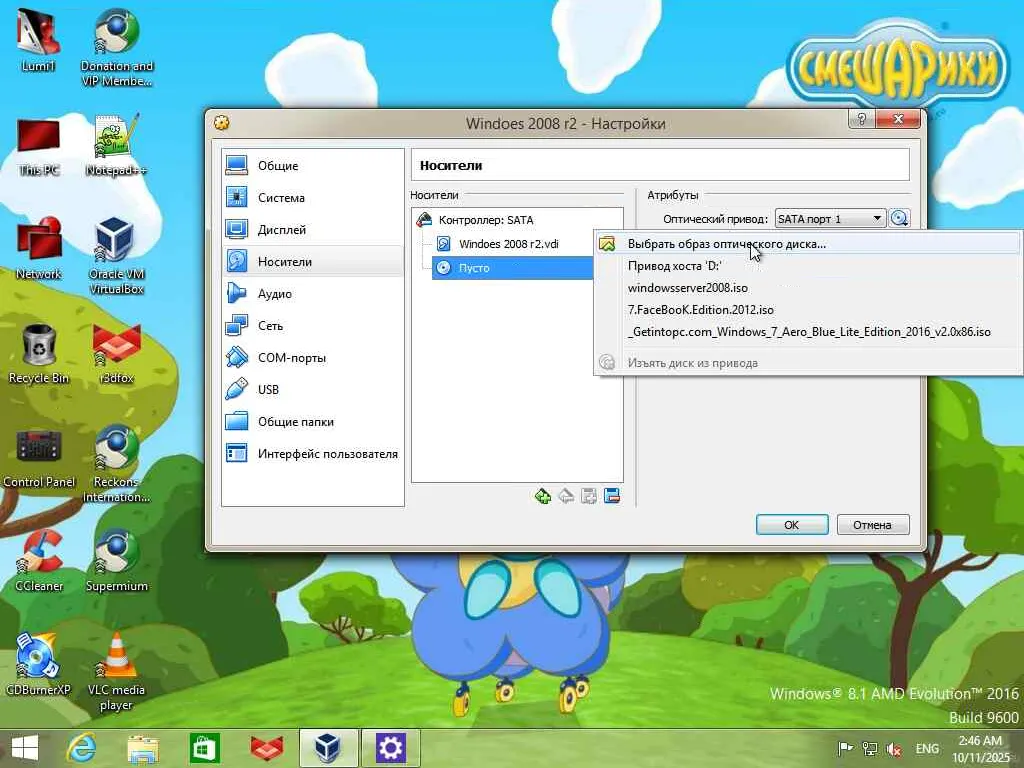Image resolution: width=1024 pixels, height=768 pixels.
Task: Select the Windows_7_Aero_Blue_Lite_Edition iso
Action: coord(808,332)
